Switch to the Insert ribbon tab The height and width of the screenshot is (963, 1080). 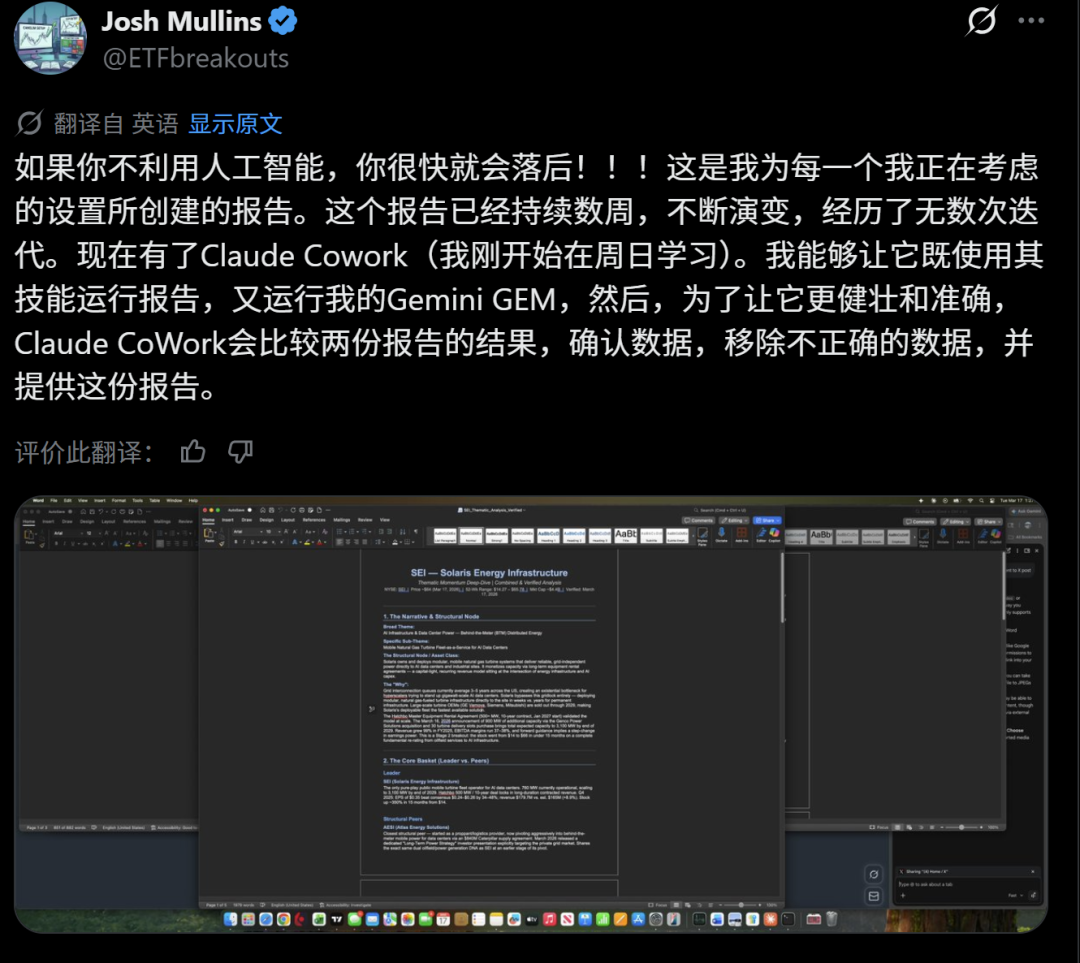point(226,519)
